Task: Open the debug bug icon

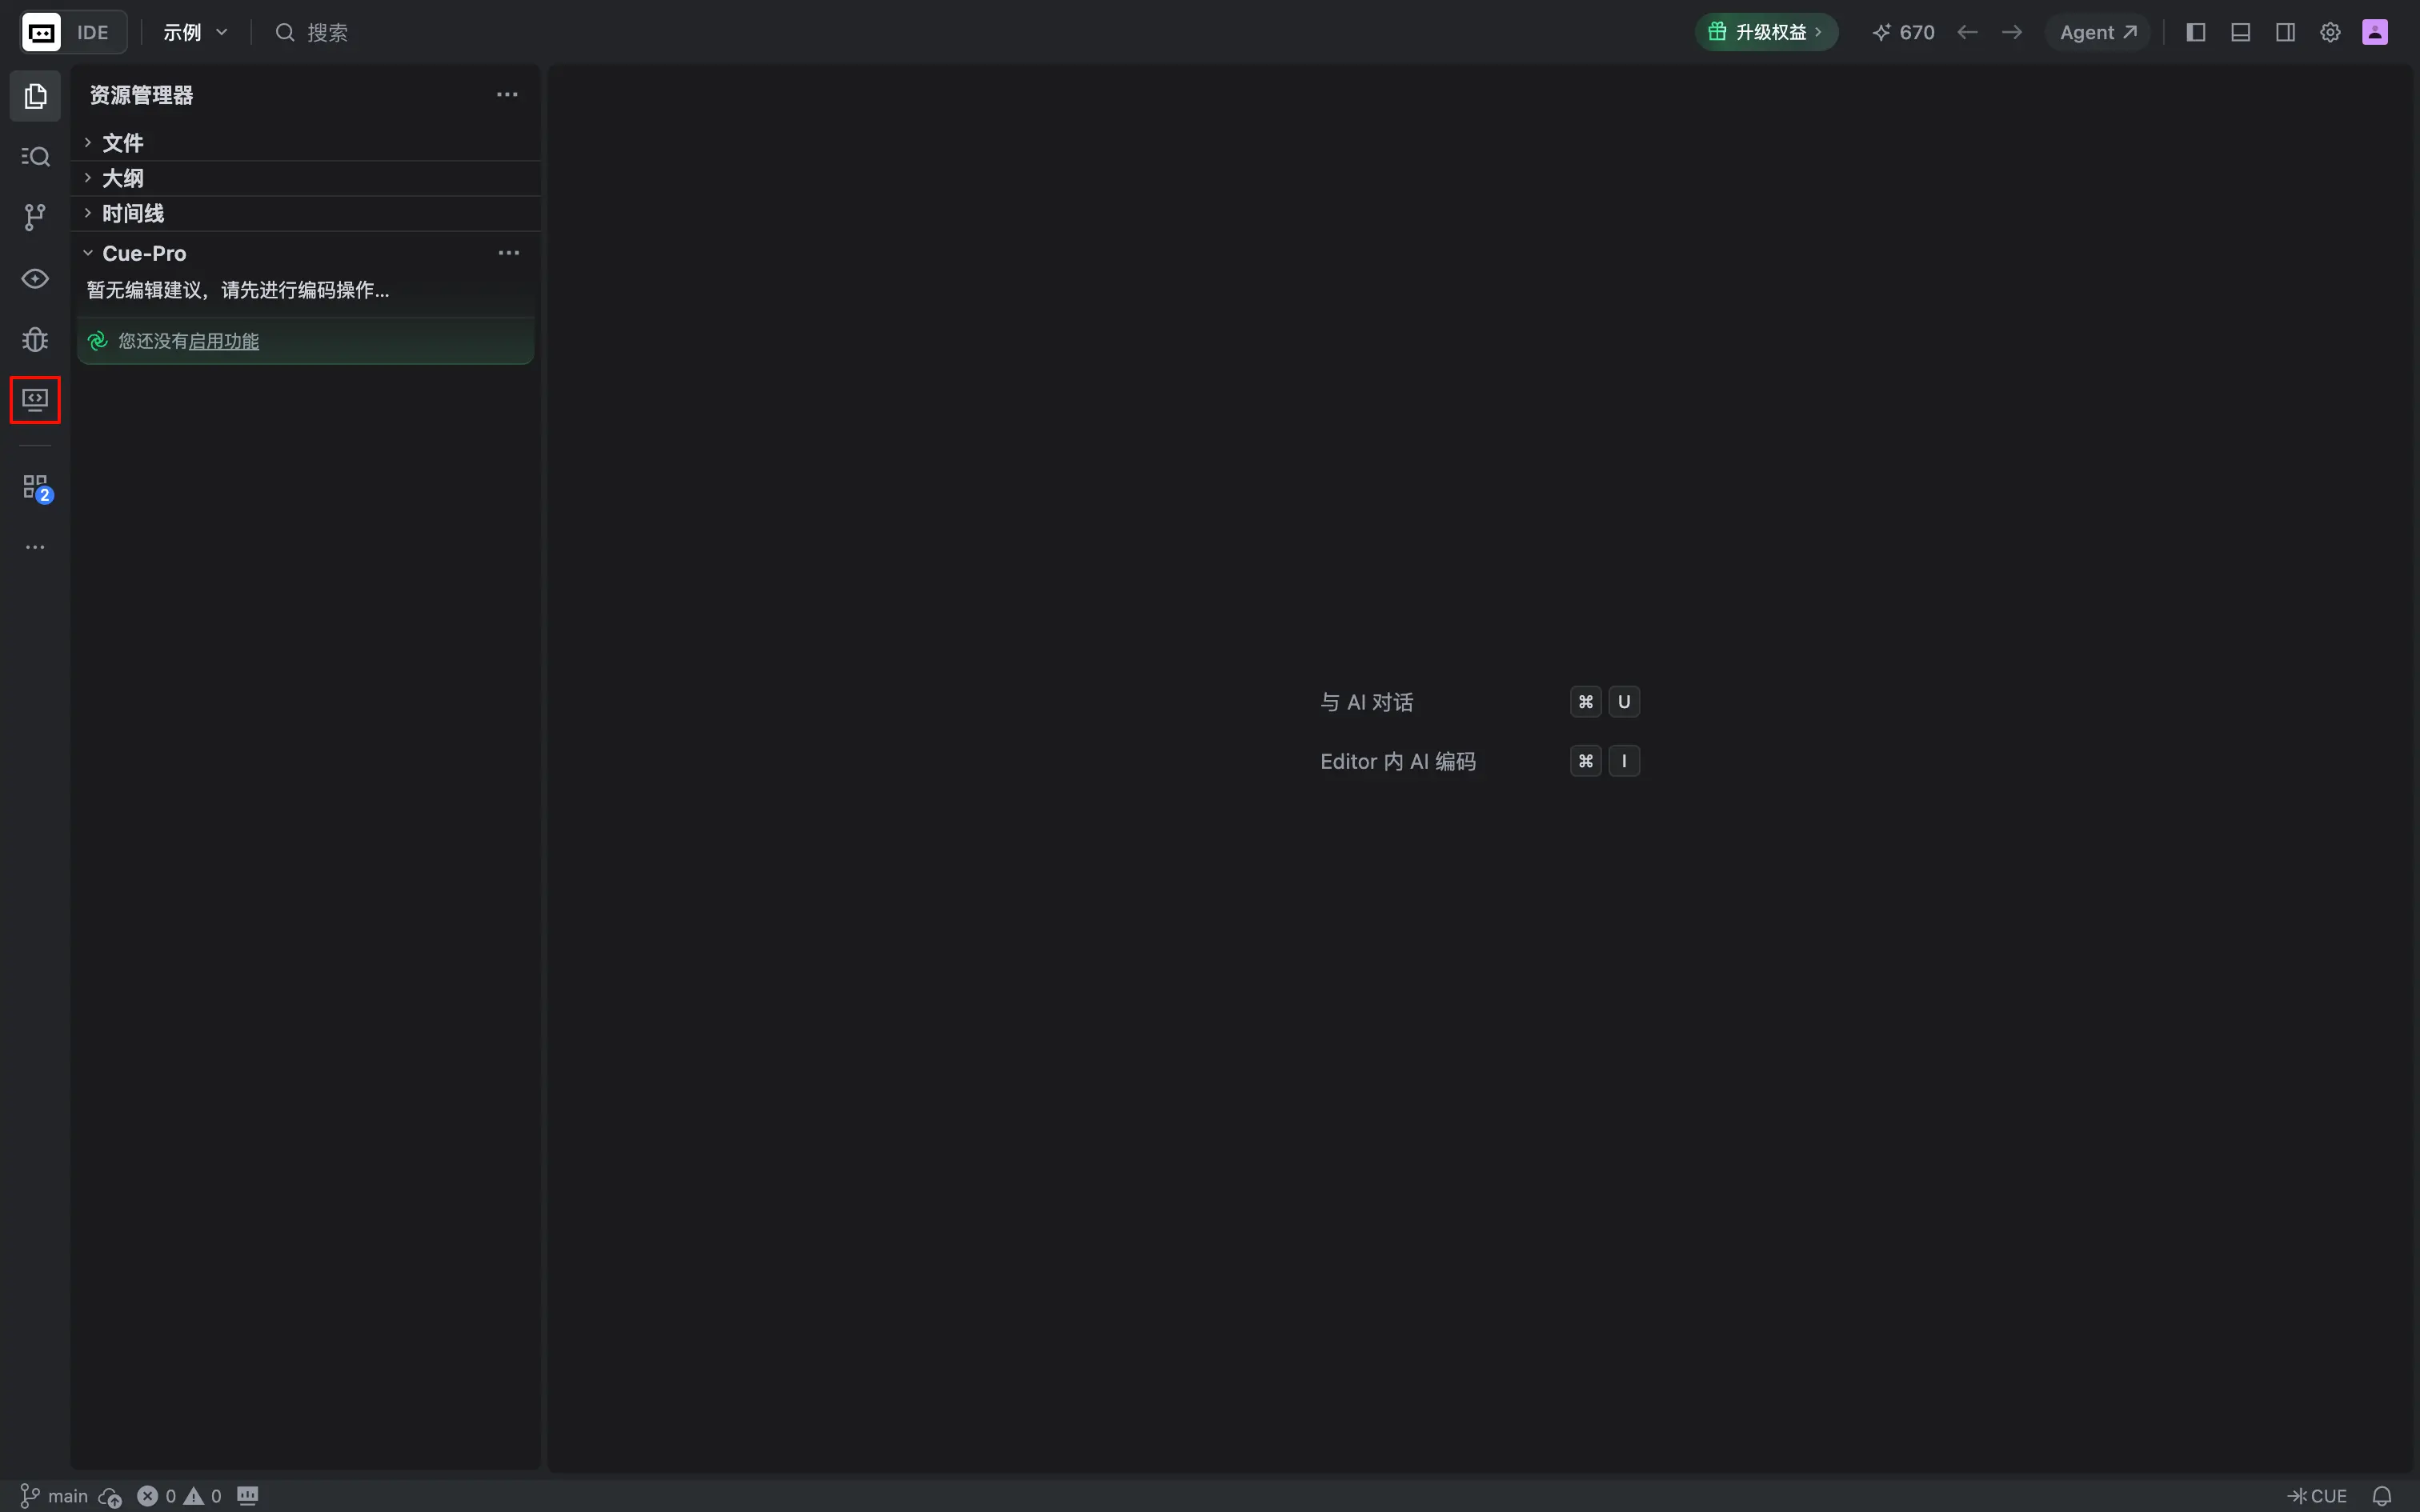Action: click(35, 339)
